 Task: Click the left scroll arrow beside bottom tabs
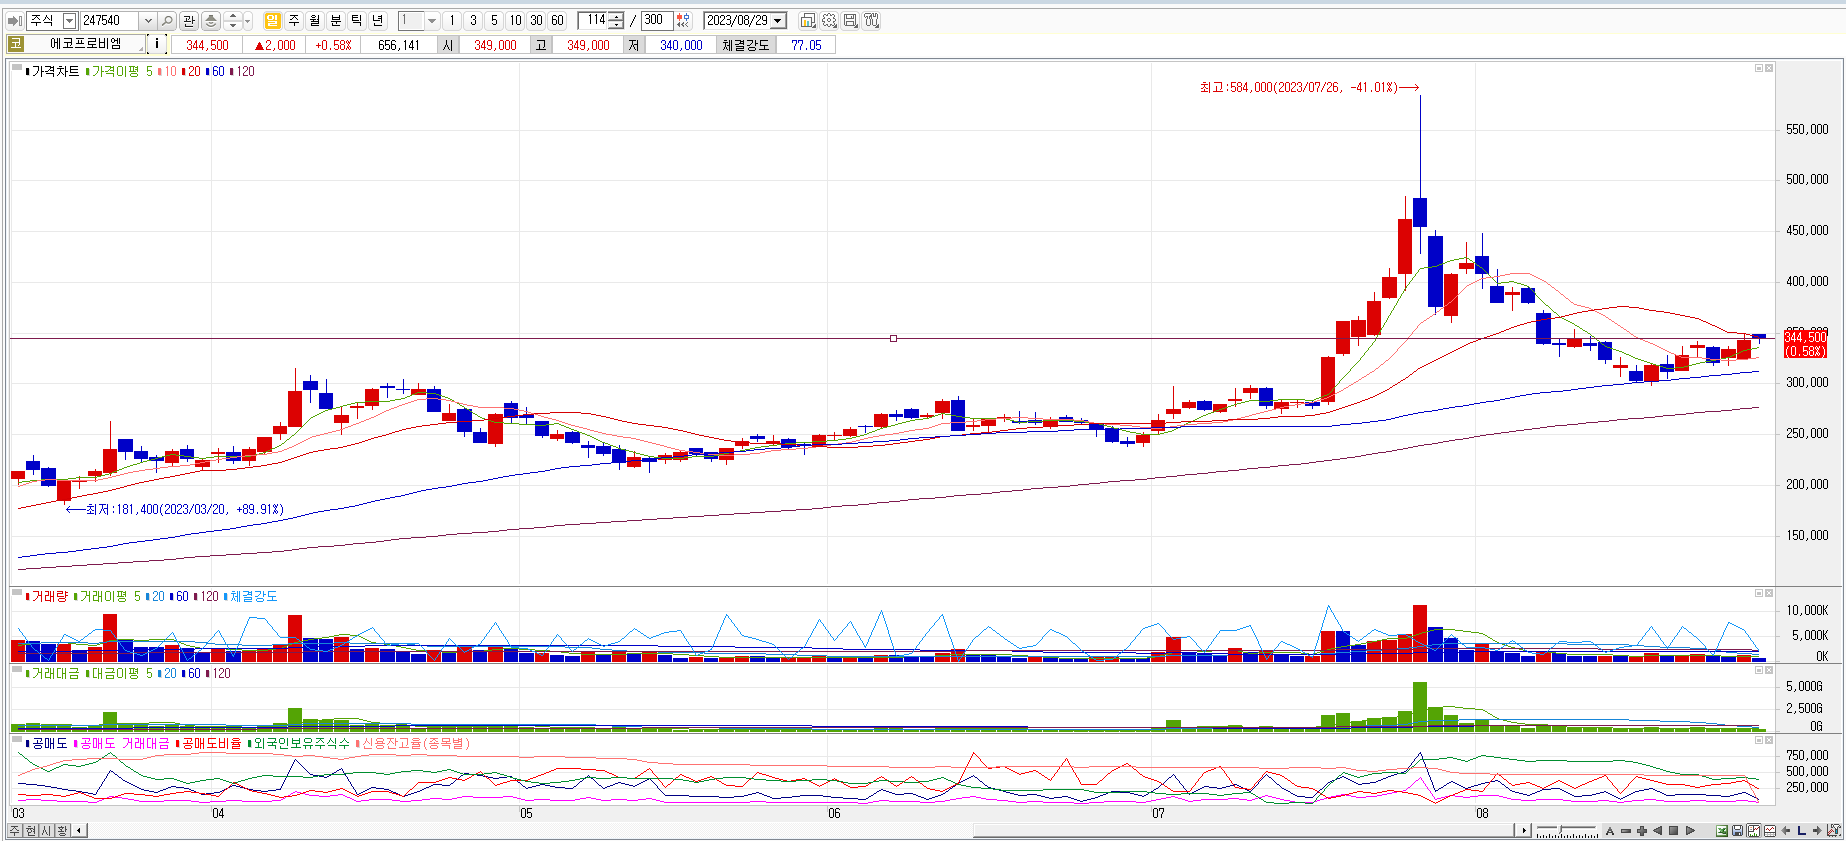[80, 830]
